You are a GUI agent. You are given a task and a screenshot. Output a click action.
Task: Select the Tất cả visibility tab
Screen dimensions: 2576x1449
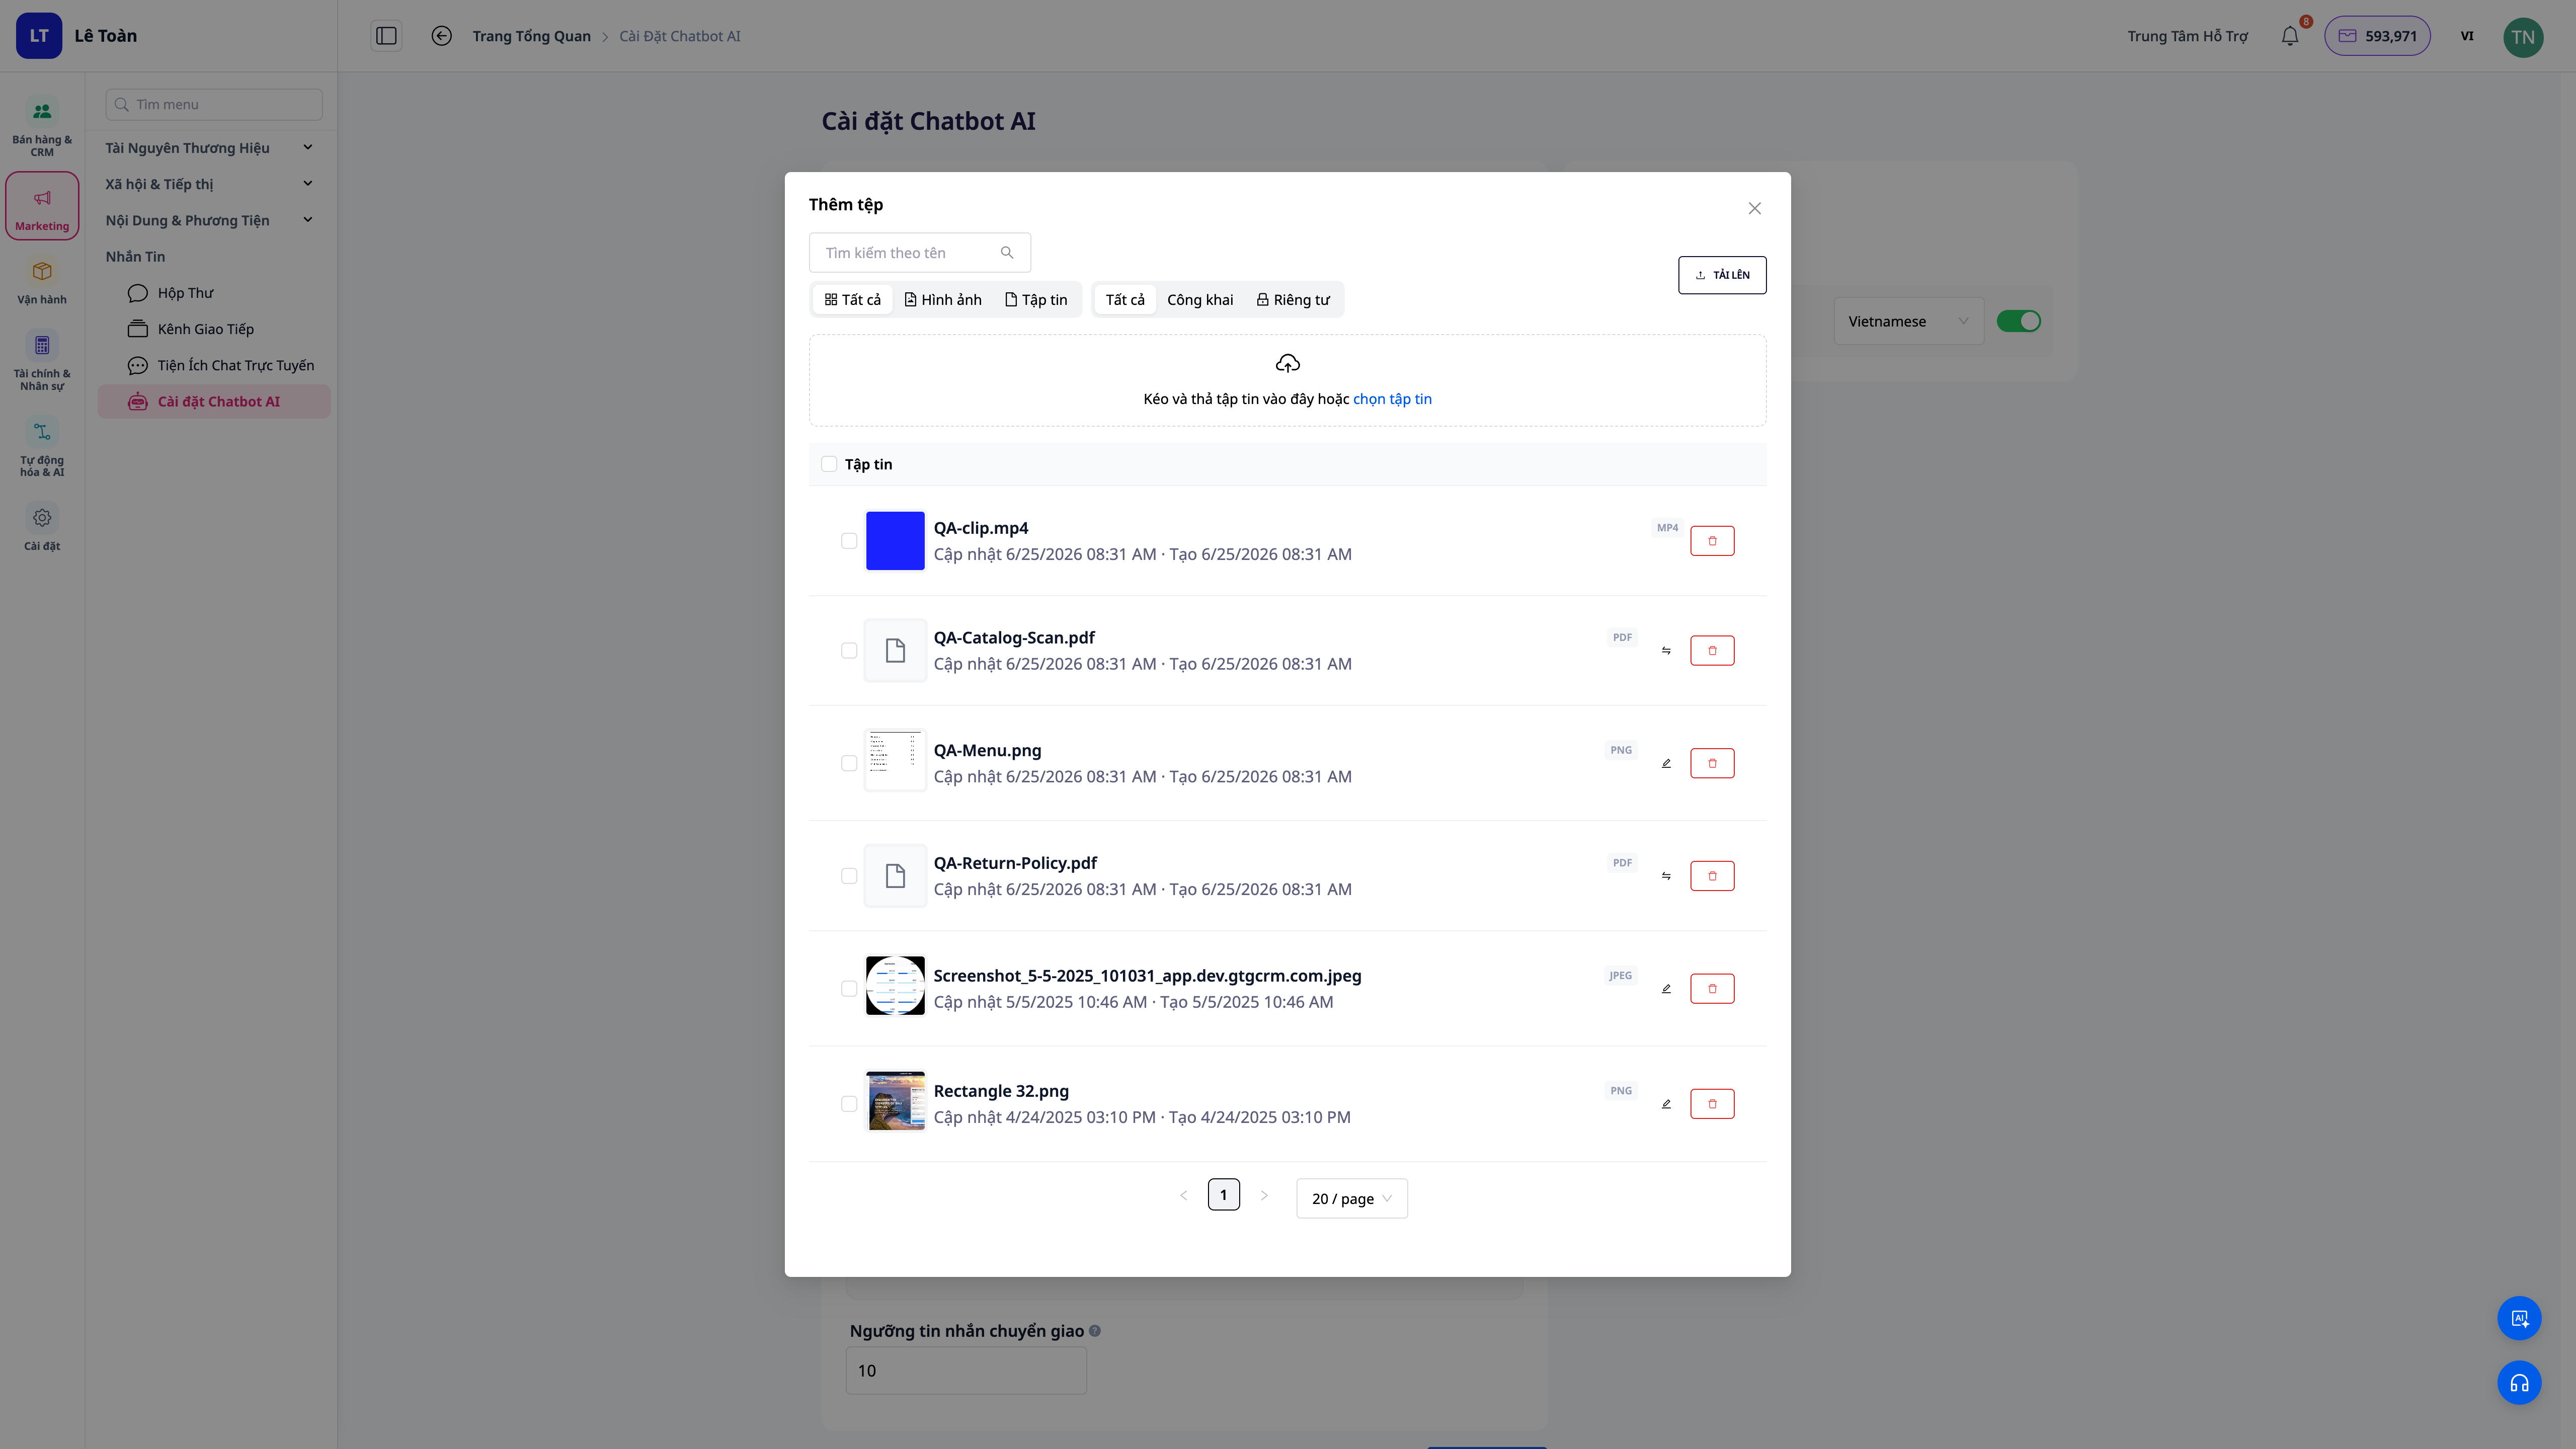(1124, 300)
